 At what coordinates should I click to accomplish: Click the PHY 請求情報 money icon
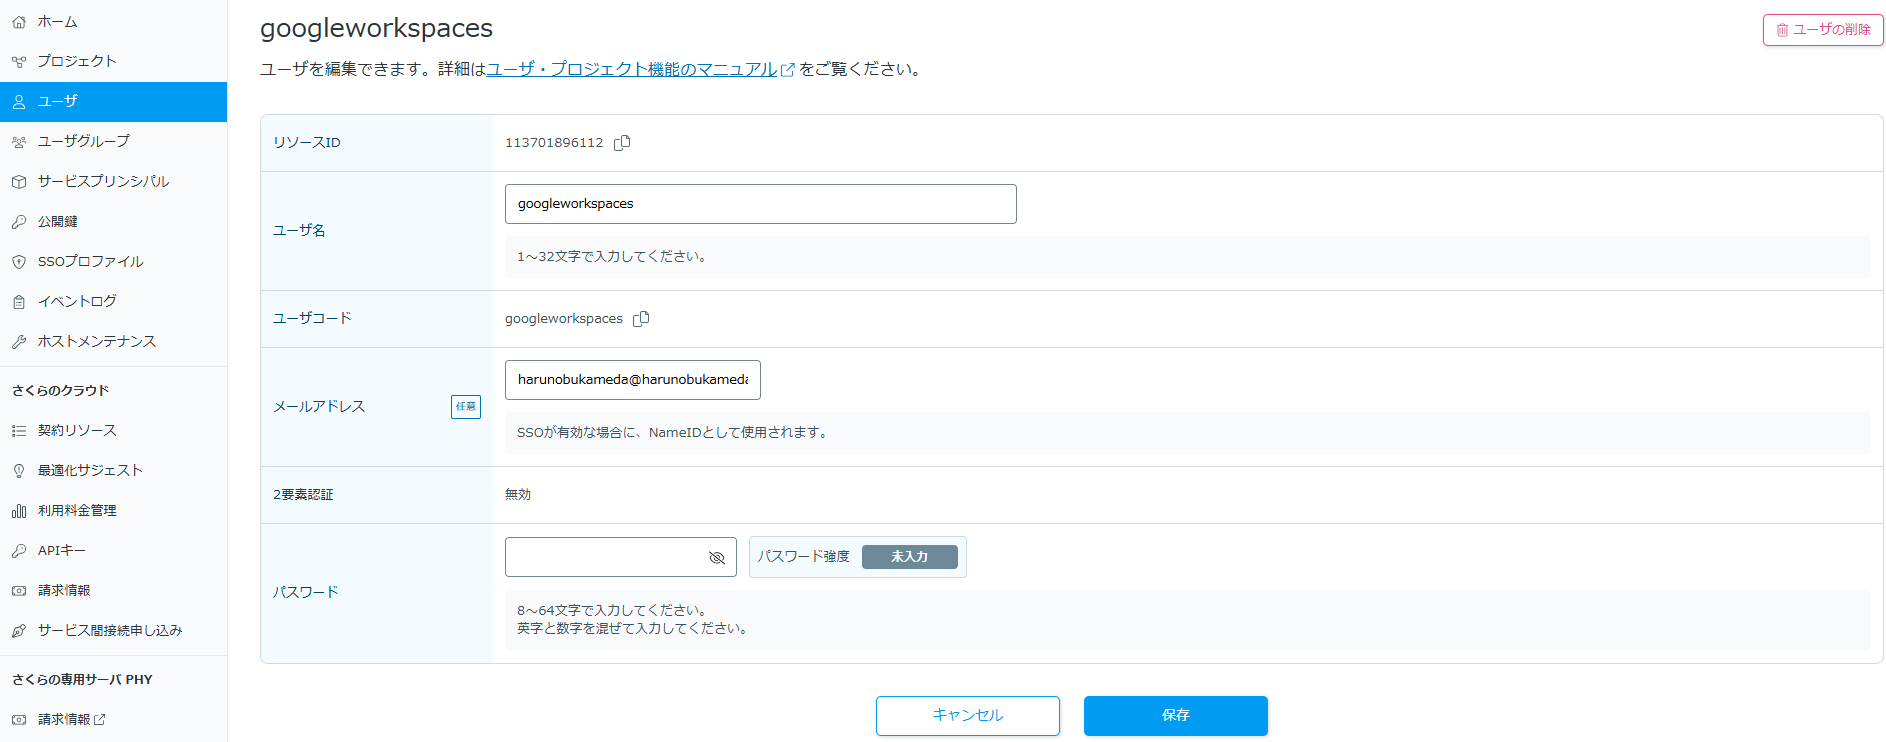(19, 720)
